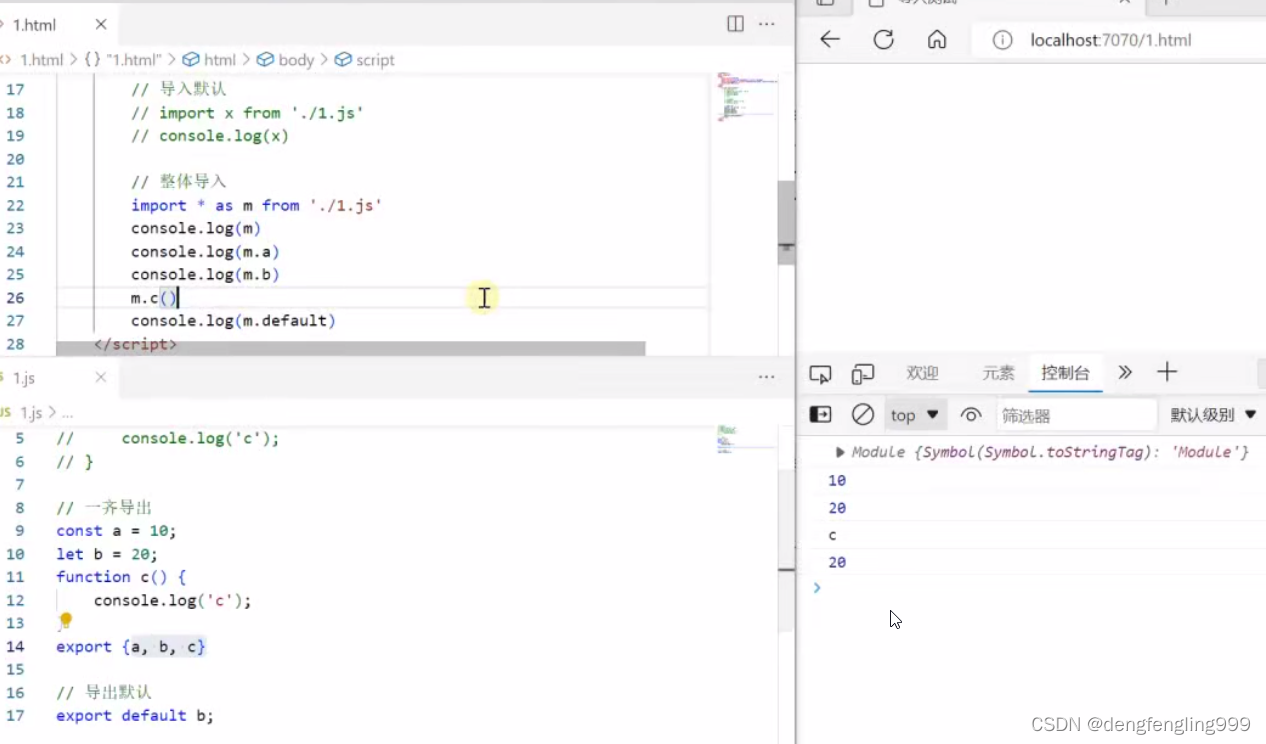Expand the Module object in console
1266x744 pixels.
pyautogui.click(x=840, y=453)
